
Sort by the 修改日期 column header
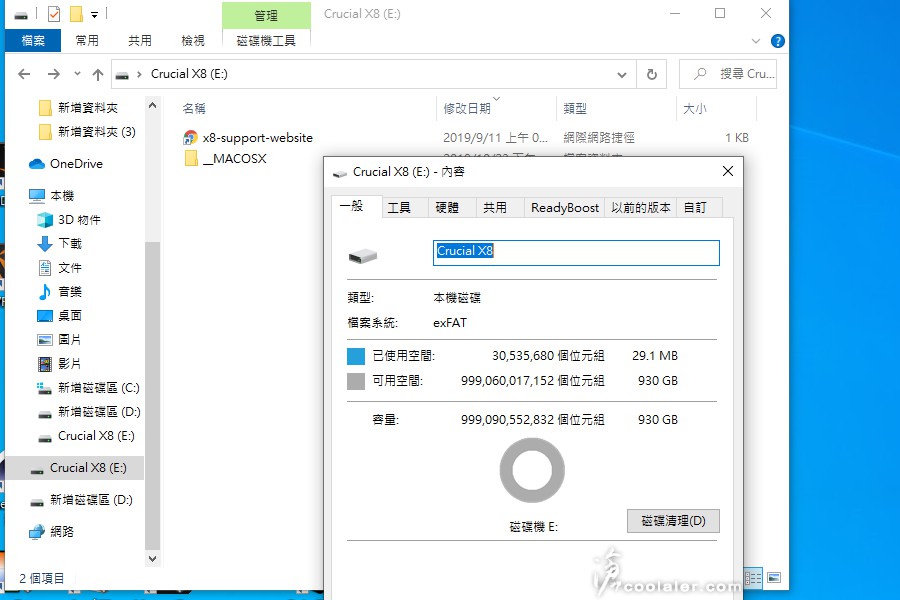[467, 109]
